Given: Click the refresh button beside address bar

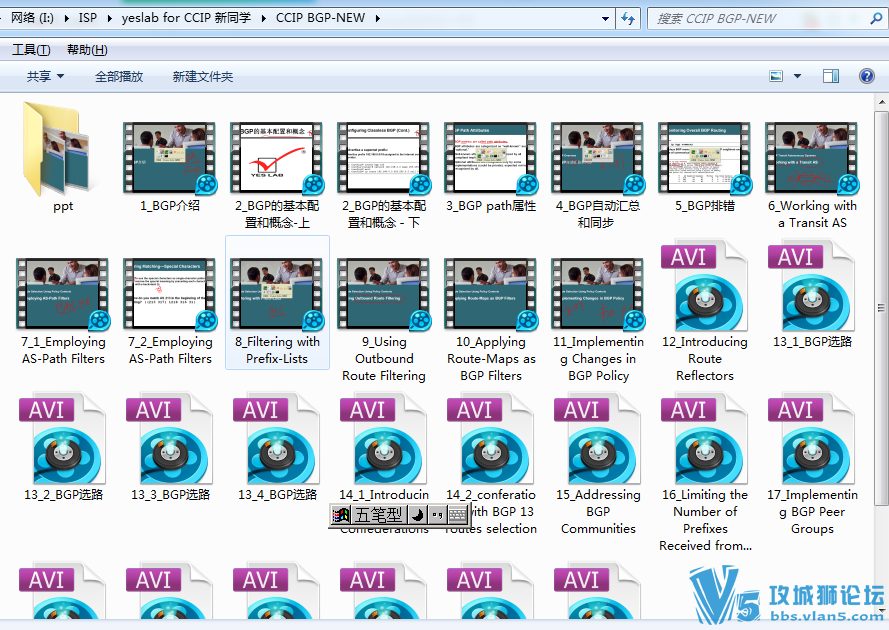Looking at the screenshot, I should [628, 19].
